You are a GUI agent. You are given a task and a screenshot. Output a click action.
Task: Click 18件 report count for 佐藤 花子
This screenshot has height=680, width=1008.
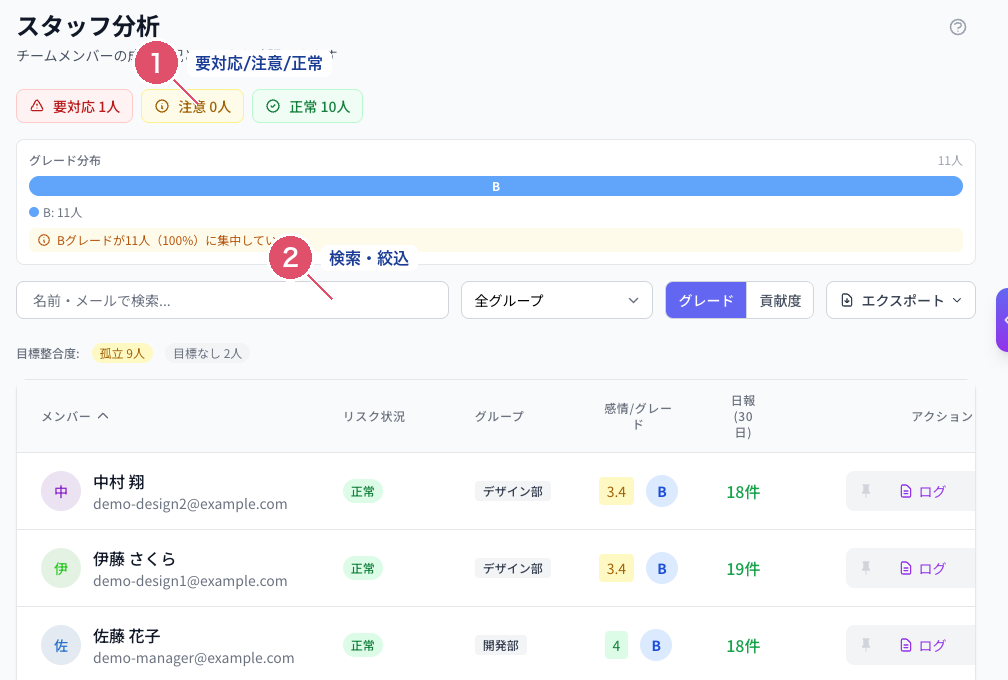point(743,647)
